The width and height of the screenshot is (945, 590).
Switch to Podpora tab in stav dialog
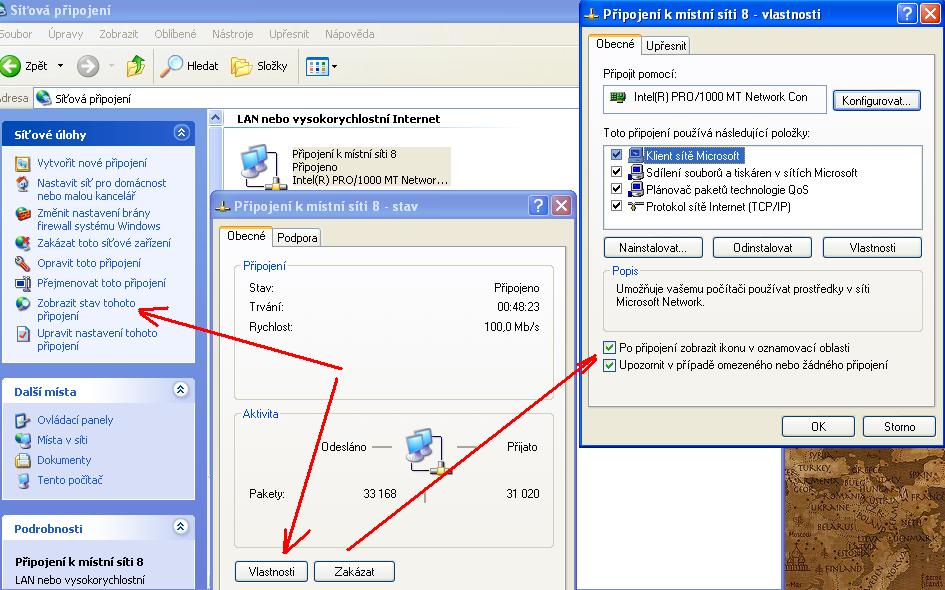pos(297,238)
